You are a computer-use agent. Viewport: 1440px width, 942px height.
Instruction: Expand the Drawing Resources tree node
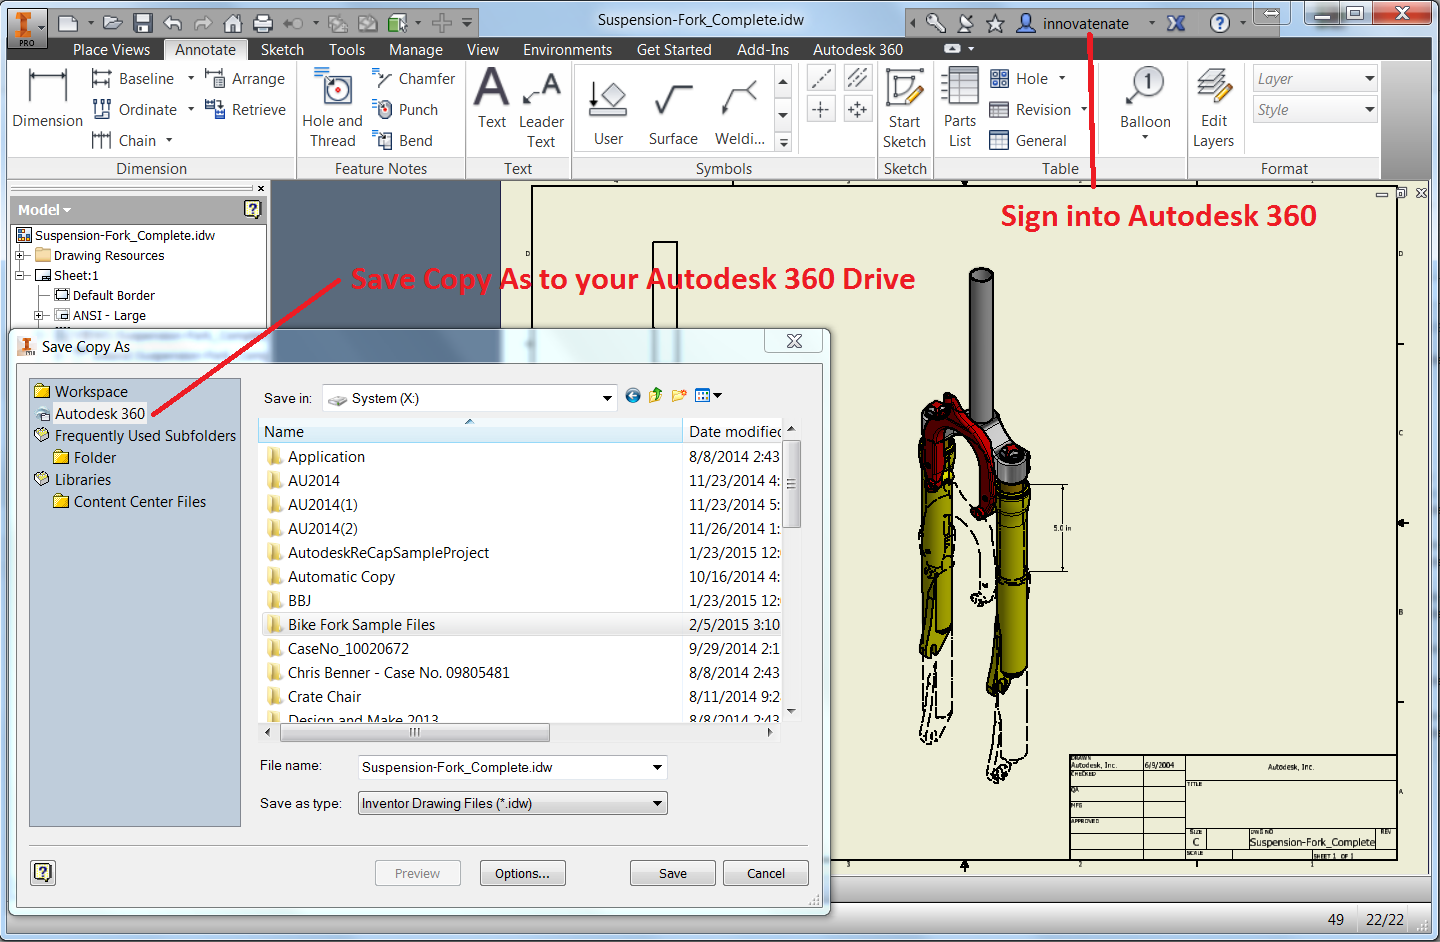click(x=20, y=256)
